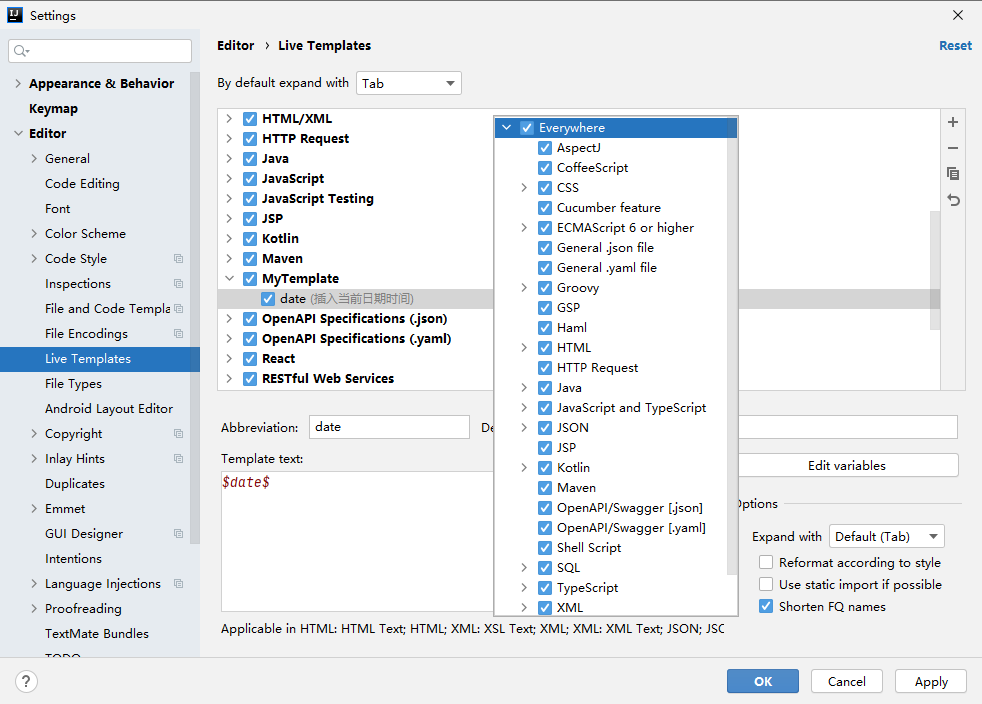Click the Reset link
The width and height of the screenshot is (982, 704).
(x=955, y=46)
